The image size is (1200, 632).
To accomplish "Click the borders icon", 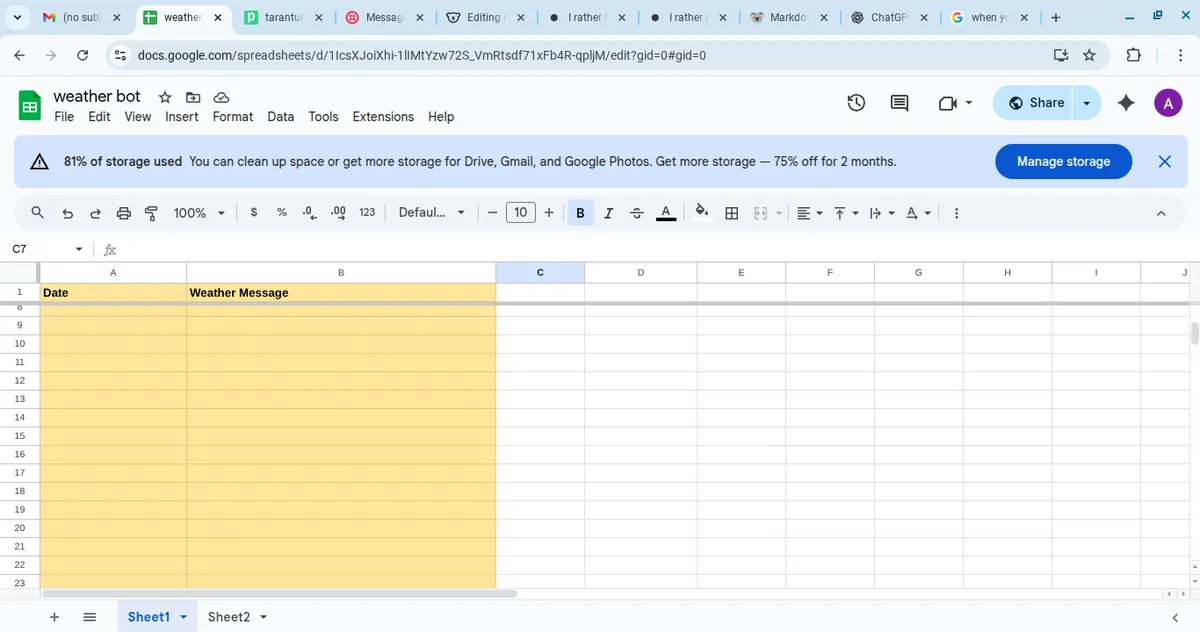I will [732, 213].
